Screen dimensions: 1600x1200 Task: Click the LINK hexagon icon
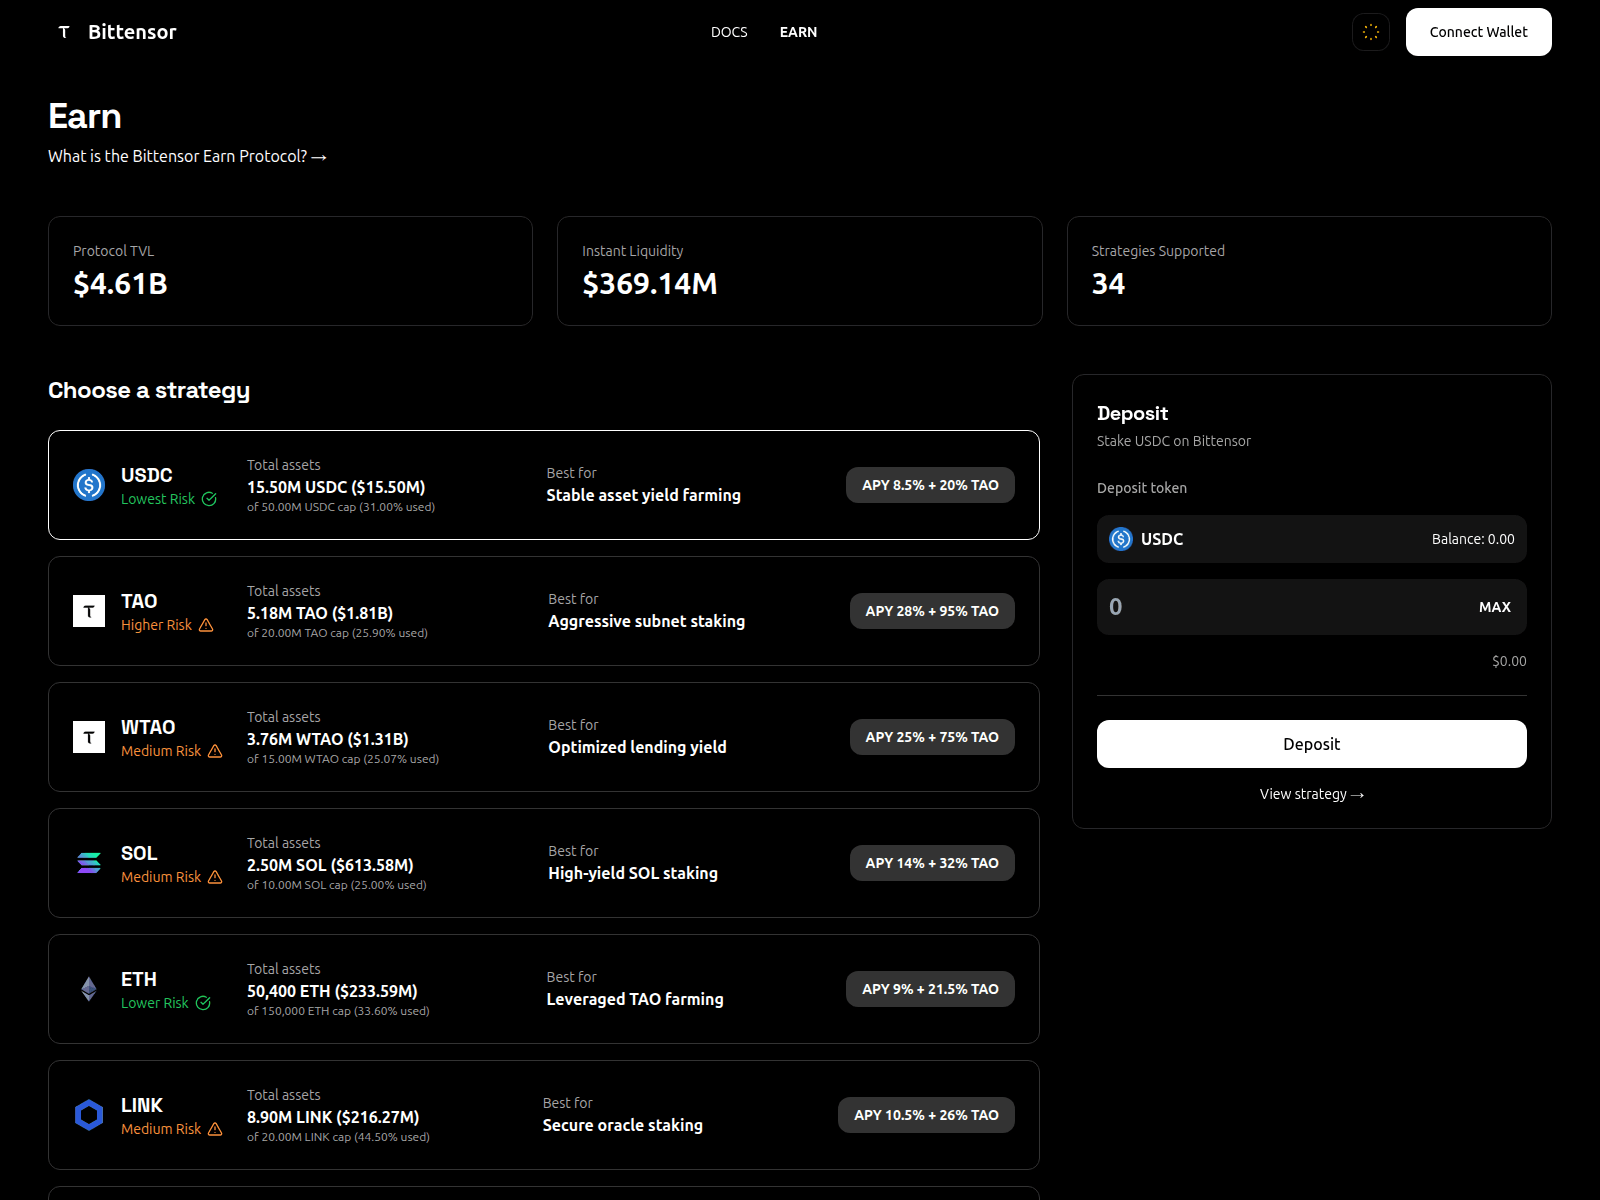pos(89,1115)
